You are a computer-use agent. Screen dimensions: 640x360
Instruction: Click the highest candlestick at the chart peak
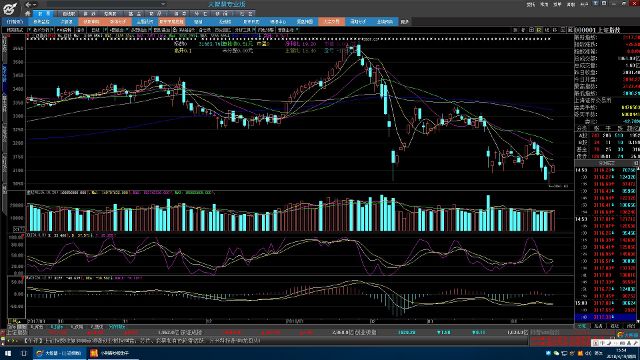pyautogui.click(x=358, y=51)
